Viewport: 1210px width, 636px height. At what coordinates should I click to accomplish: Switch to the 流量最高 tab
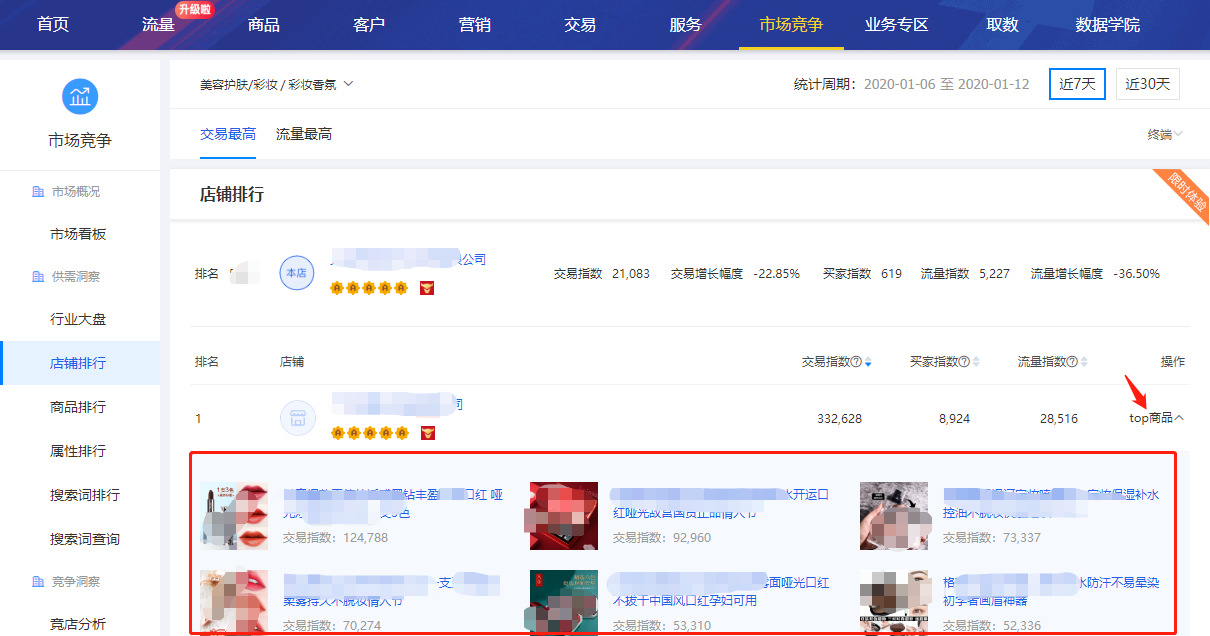click(304, 134)
